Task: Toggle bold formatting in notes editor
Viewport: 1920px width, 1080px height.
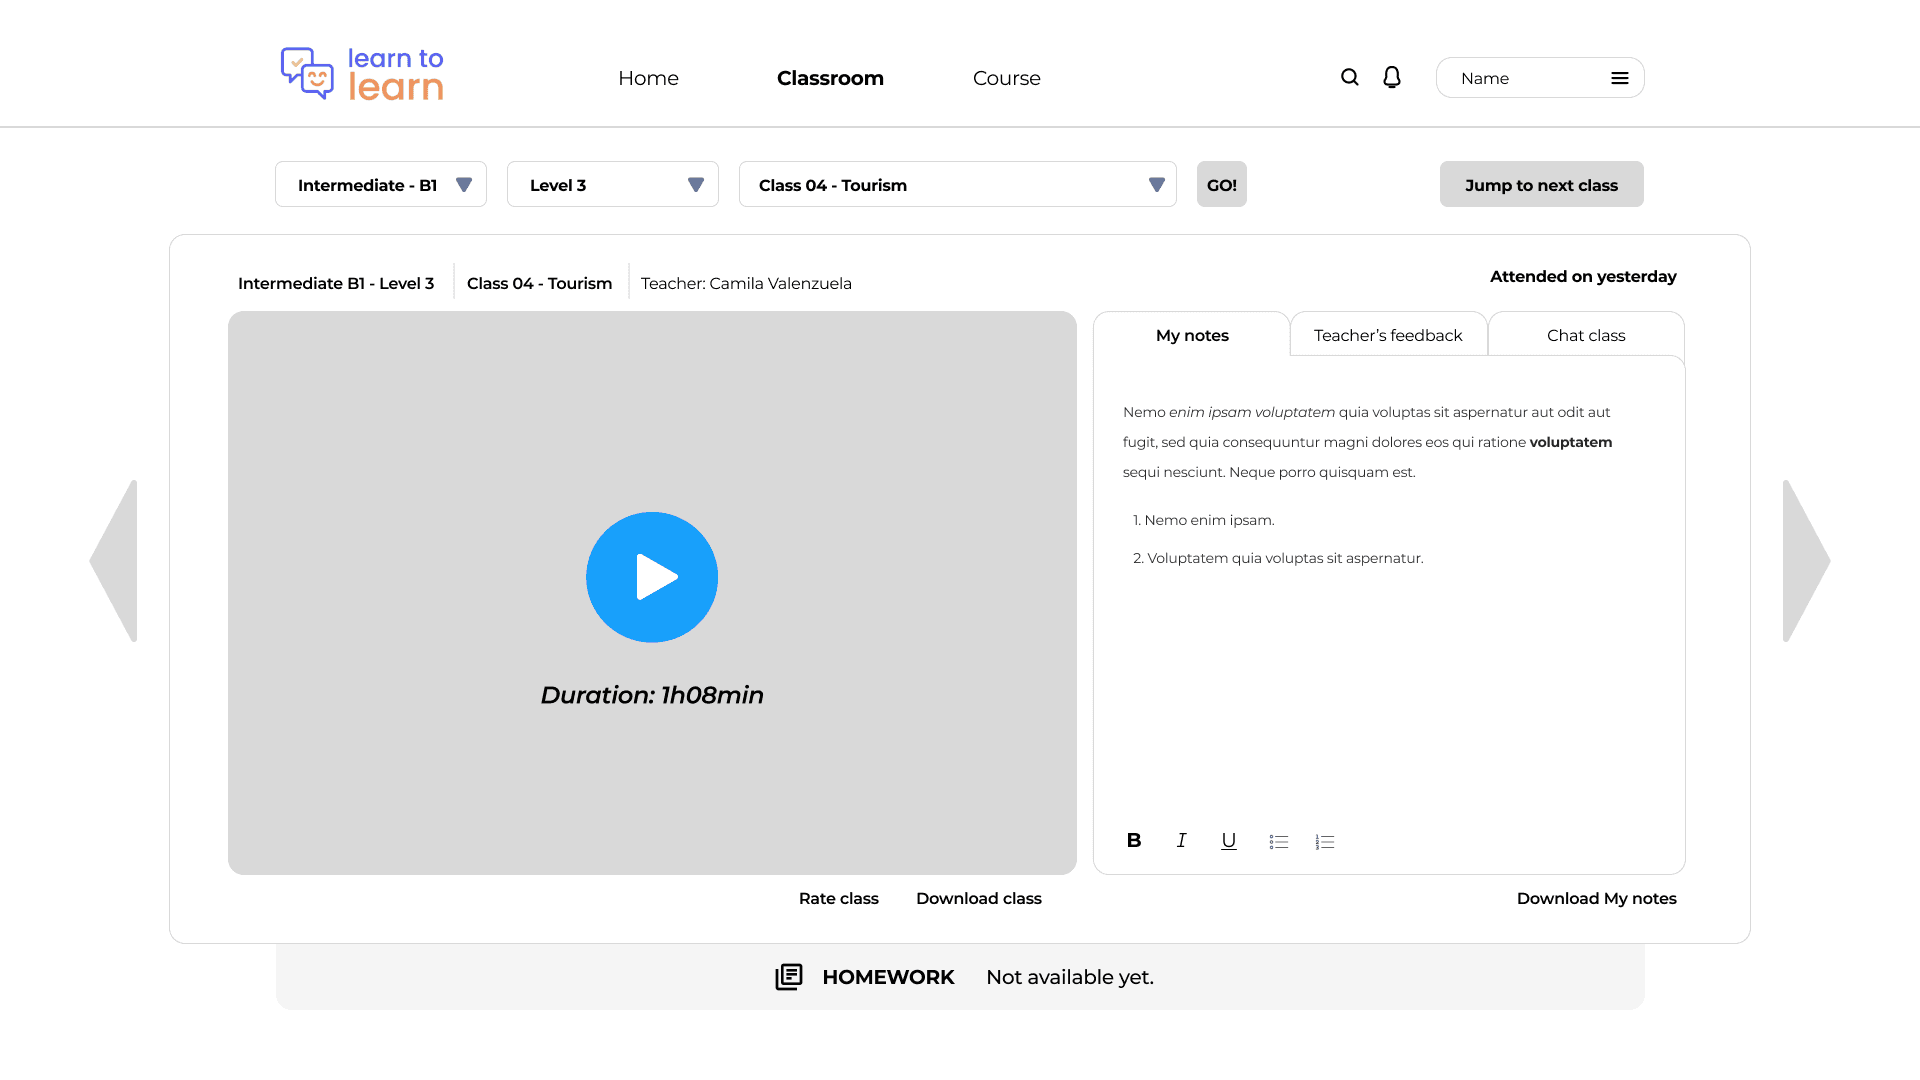Action: pyautogui.click(x=1133, y=841)
